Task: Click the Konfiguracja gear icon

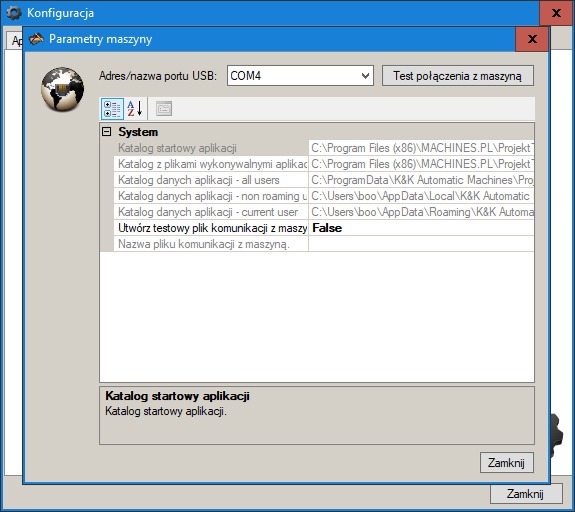Action: 14,13
